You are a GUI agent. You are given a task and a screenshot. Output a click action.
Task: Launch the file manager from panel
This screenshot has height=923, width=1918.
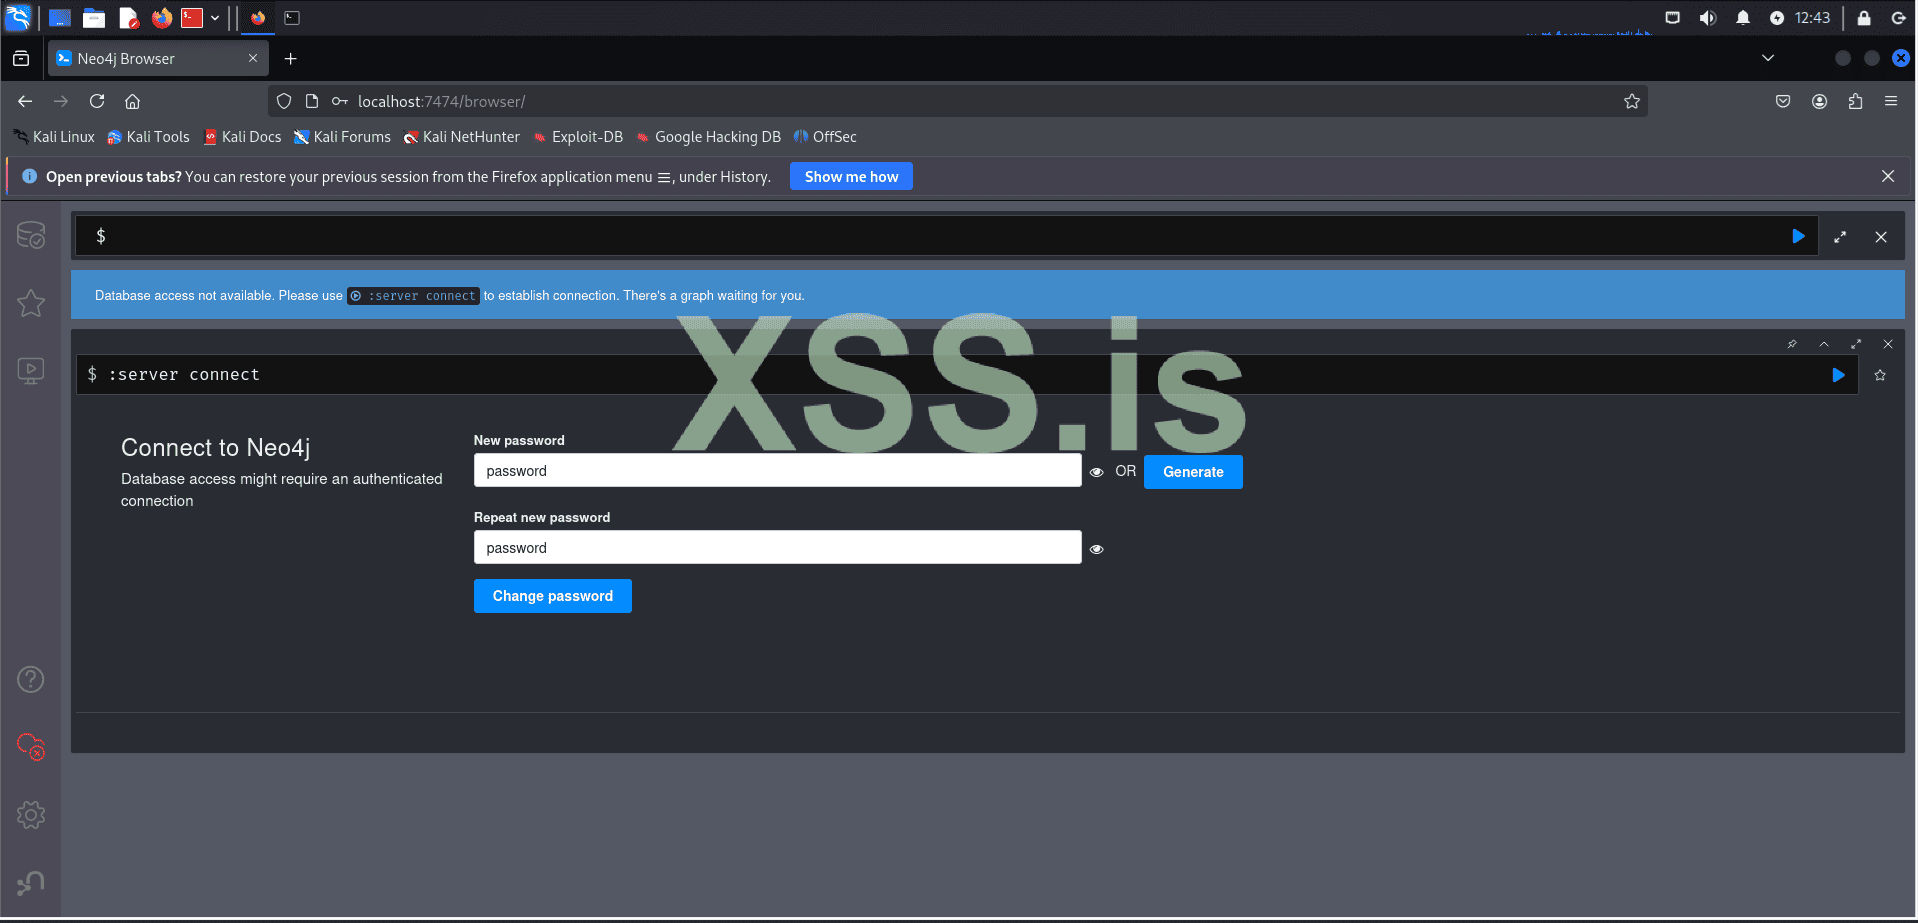pos(94,18)
